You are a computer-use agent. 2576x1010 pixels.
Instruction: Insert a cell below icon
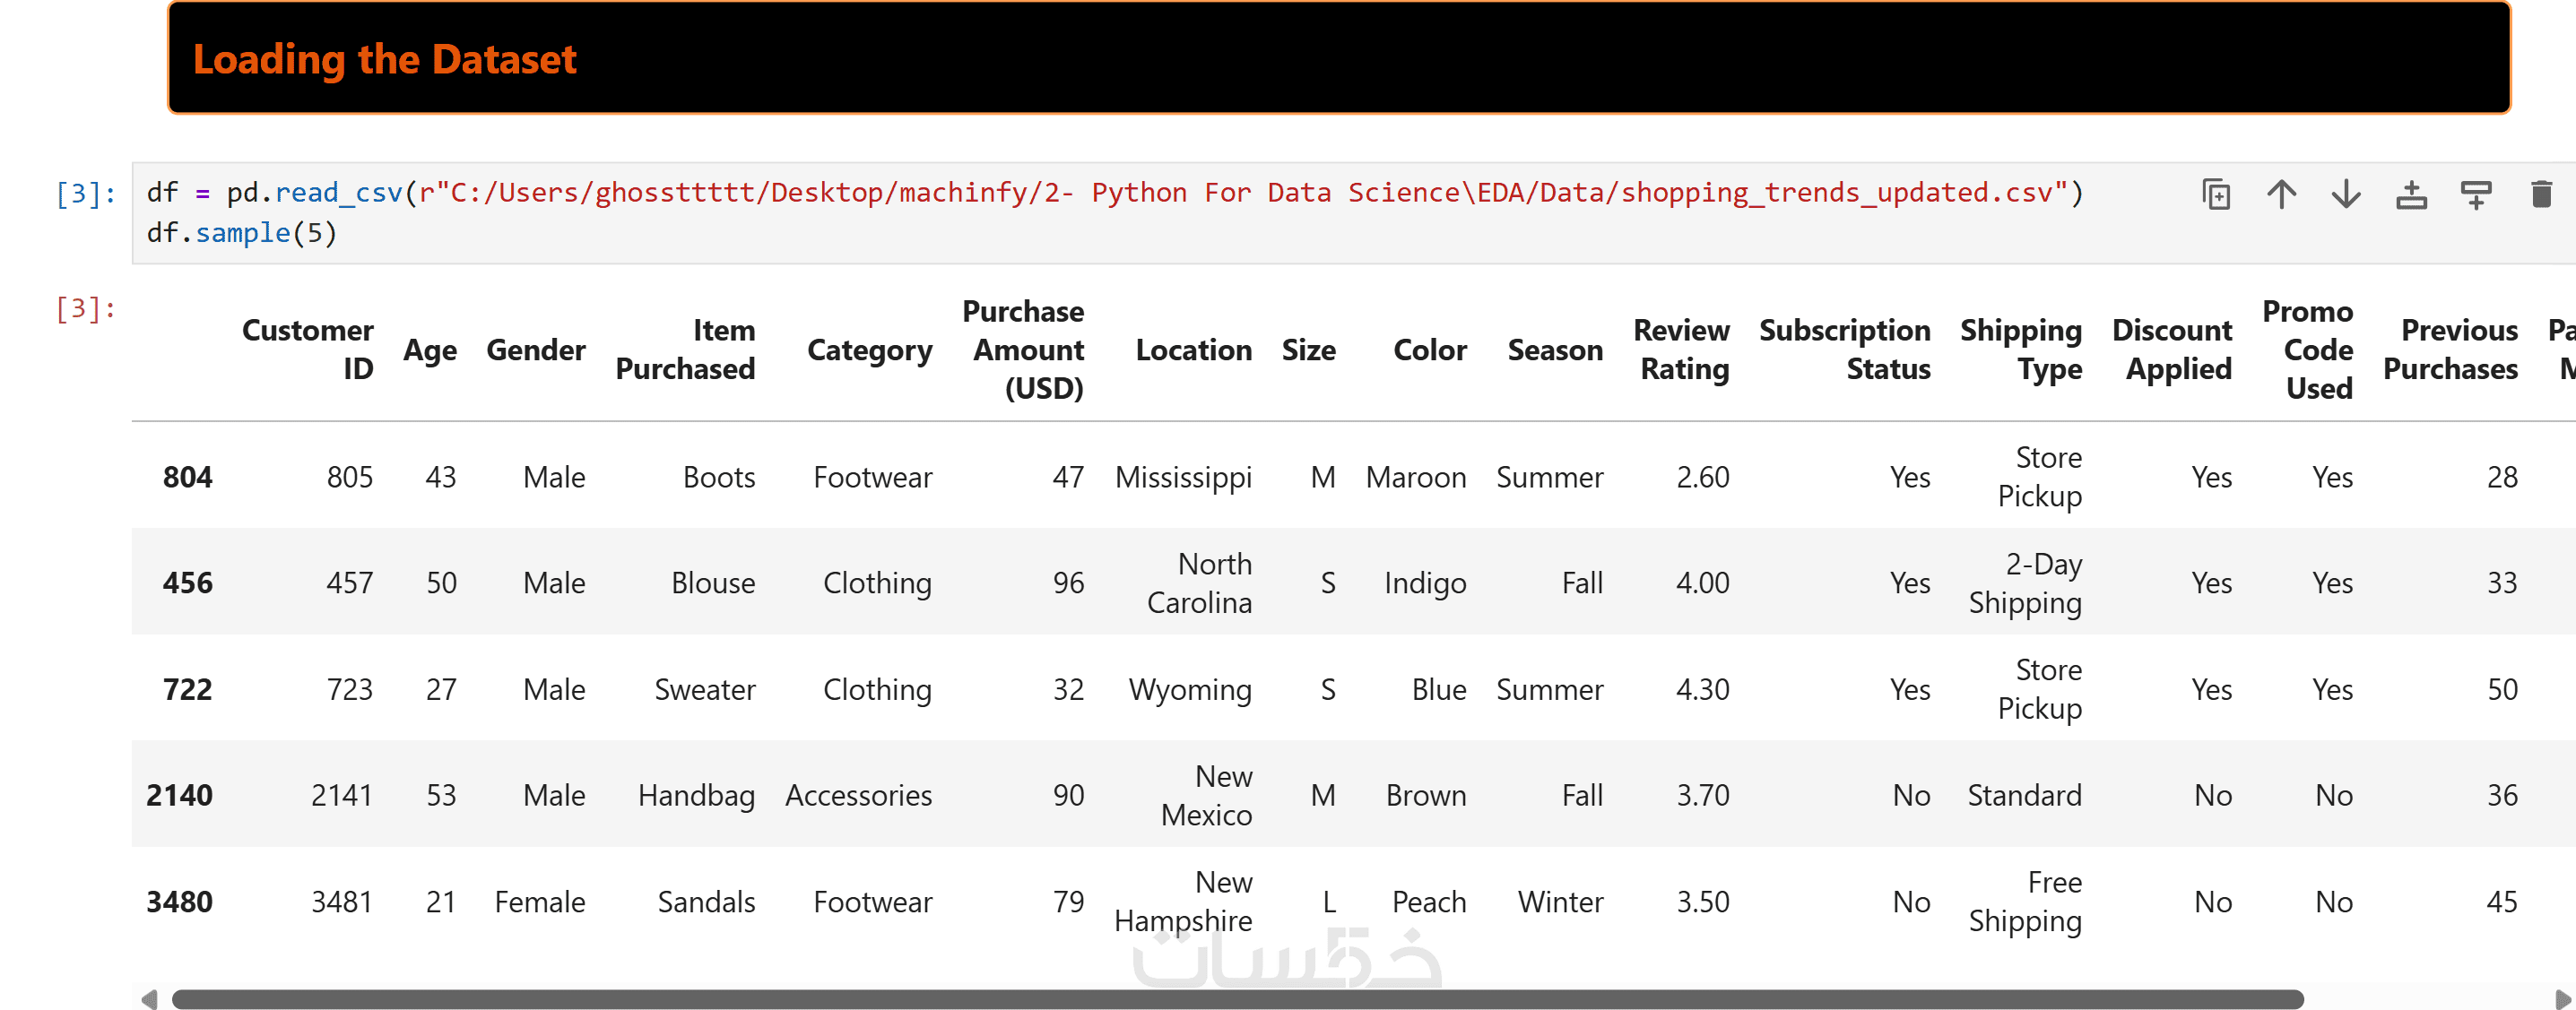[x=2476, y=194]
